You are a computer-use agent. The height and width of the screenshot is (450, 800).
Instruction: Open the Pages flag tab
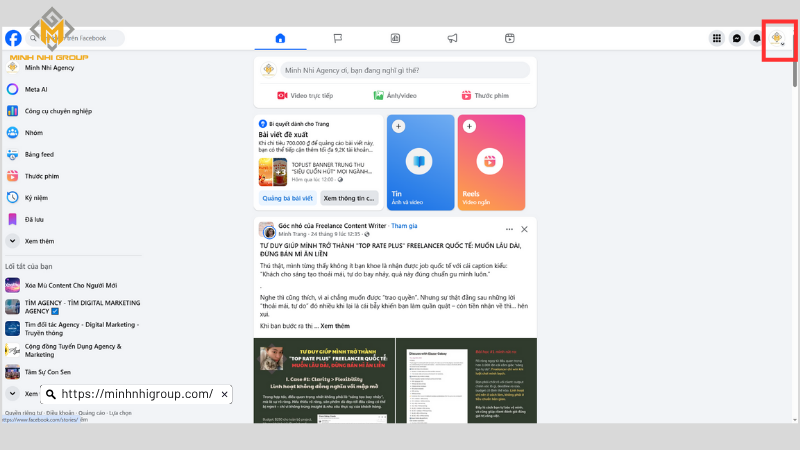pyautogui.click(x=338, y=38)
